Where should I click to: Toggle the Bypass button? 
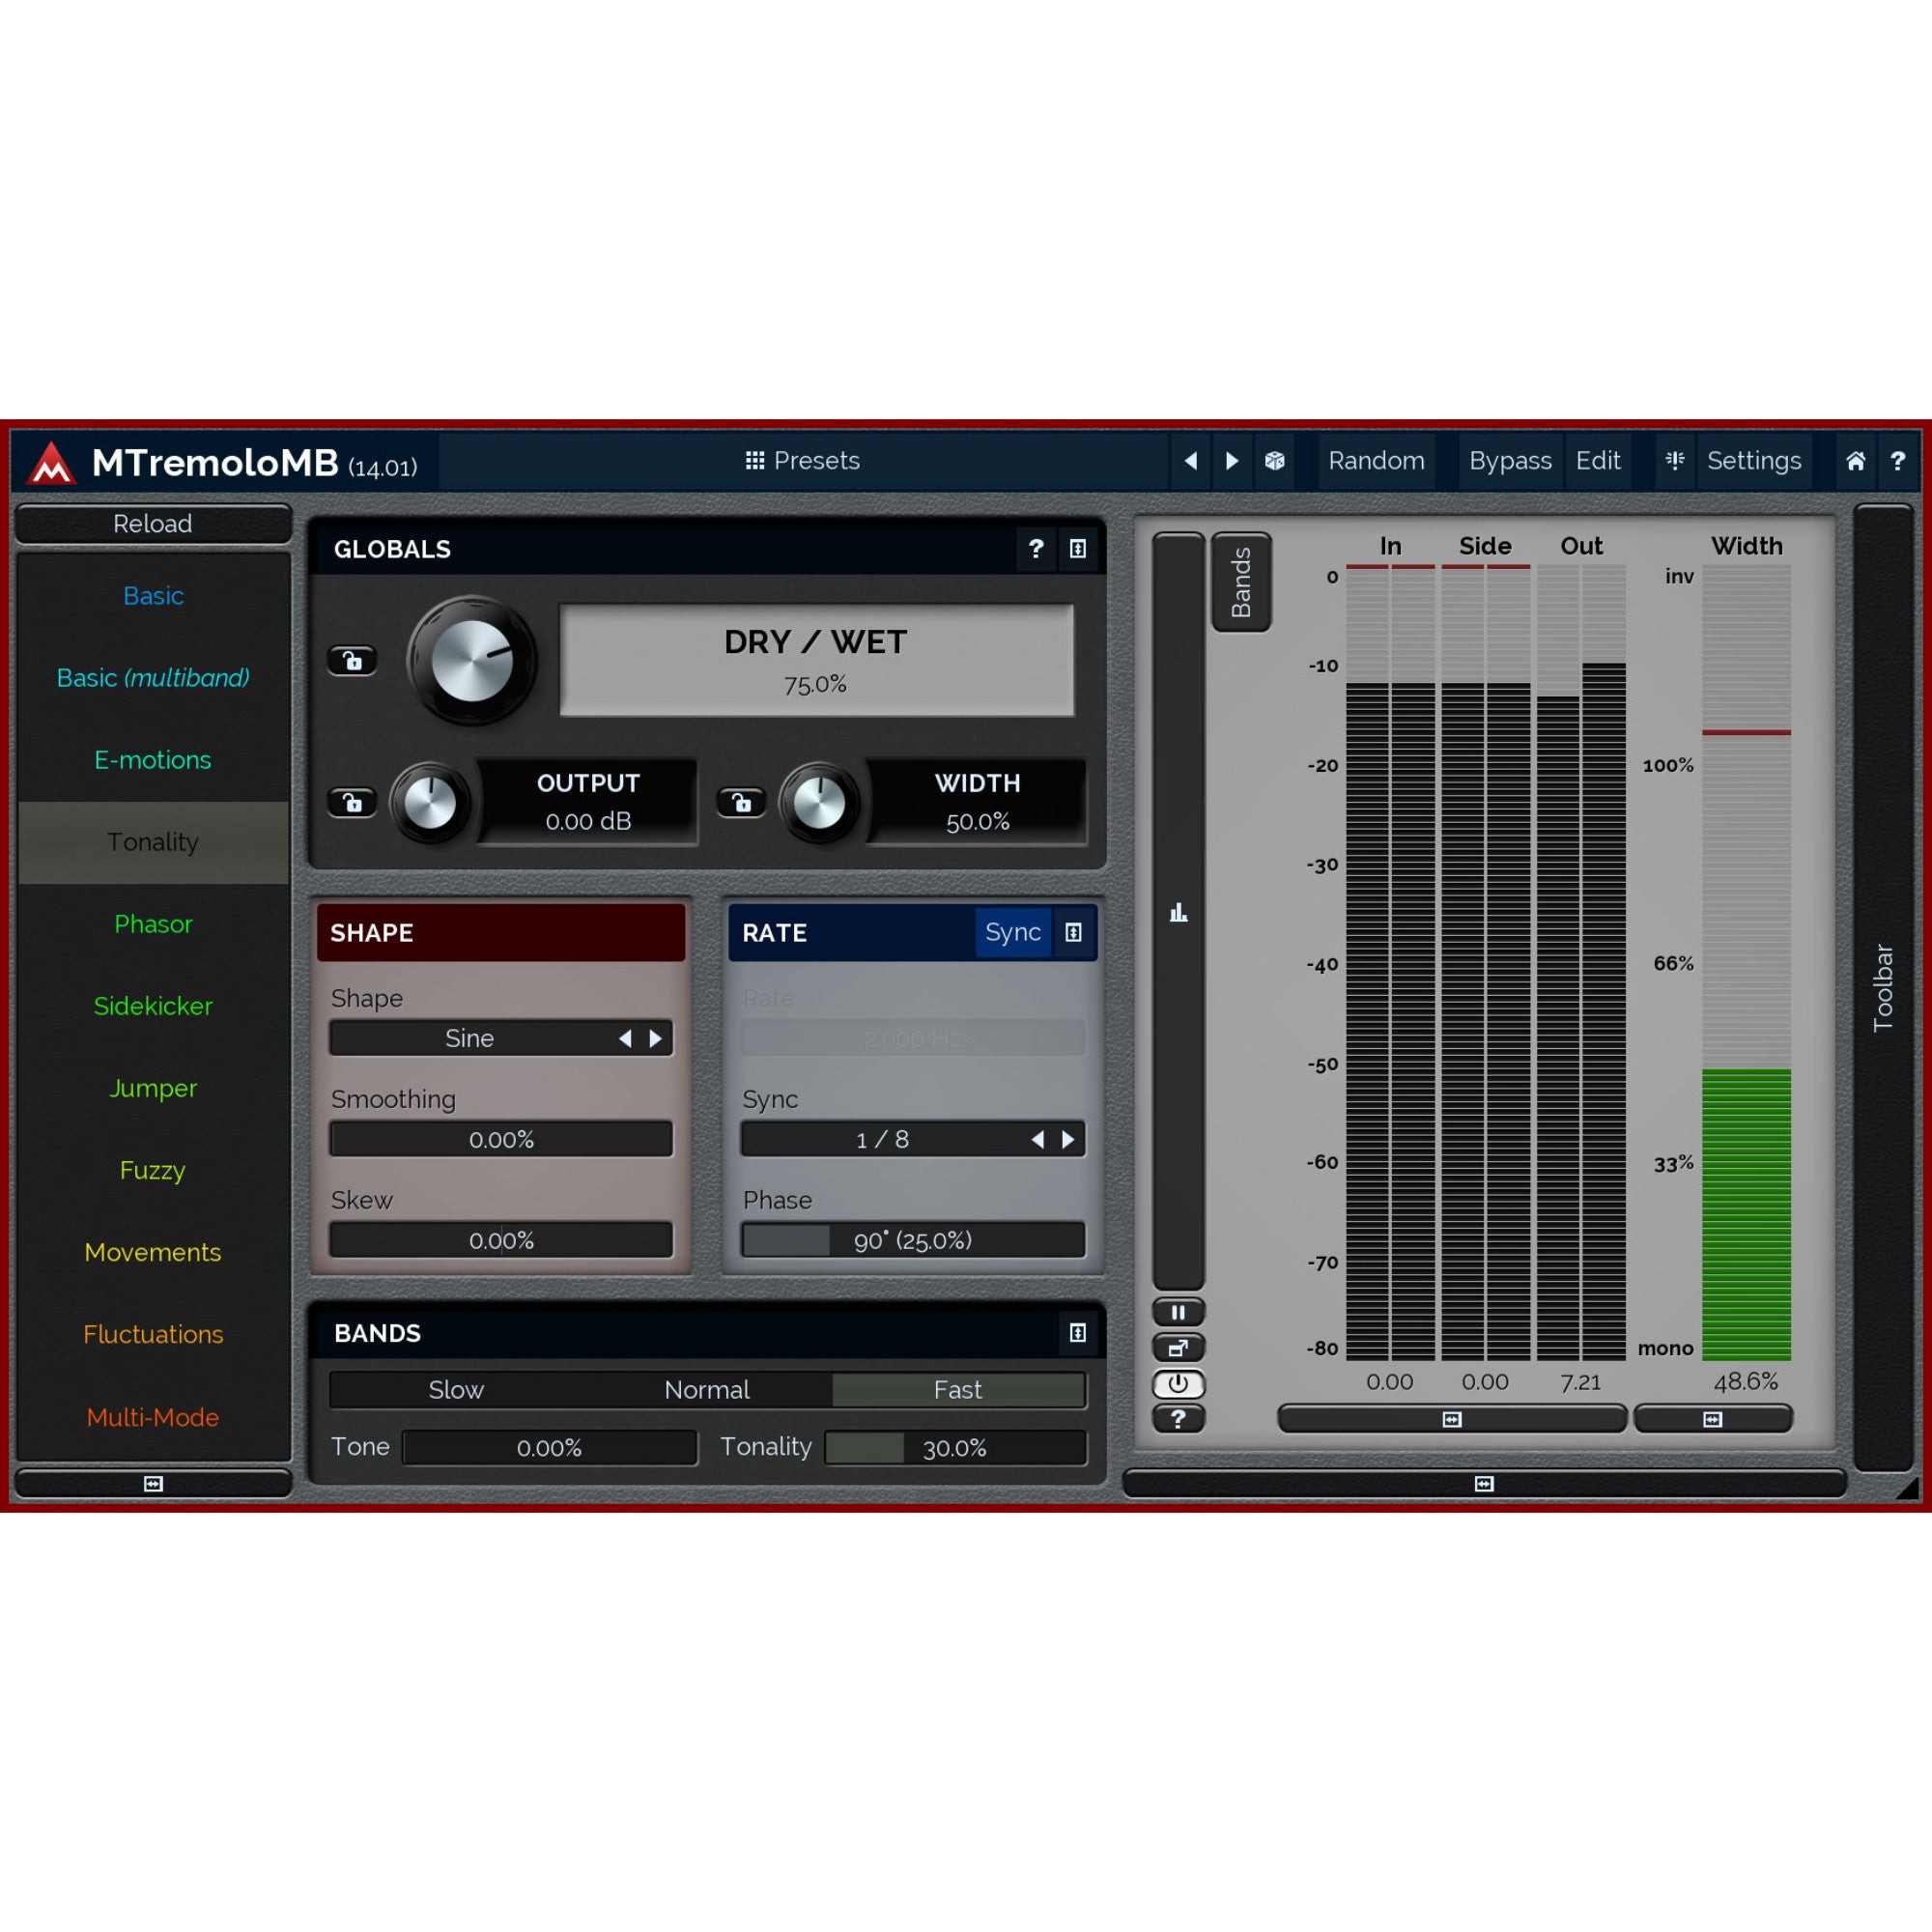1510,461
